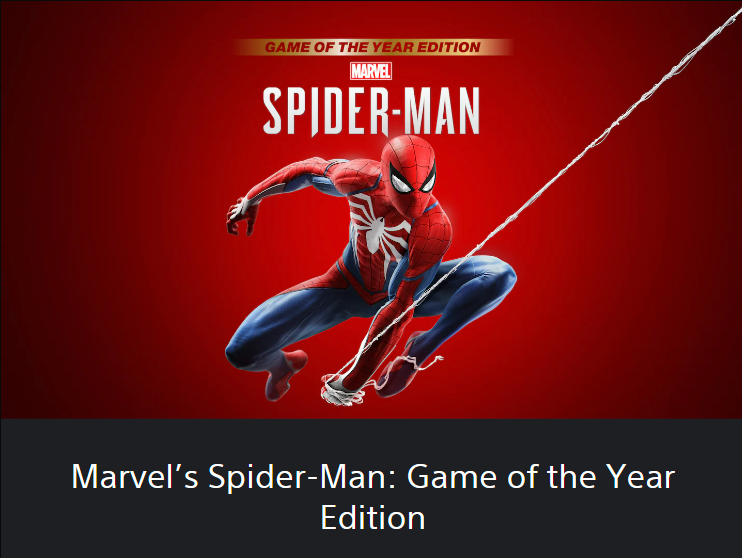Click the web wrapped around Spider-Man's hand

coord(343,390)
